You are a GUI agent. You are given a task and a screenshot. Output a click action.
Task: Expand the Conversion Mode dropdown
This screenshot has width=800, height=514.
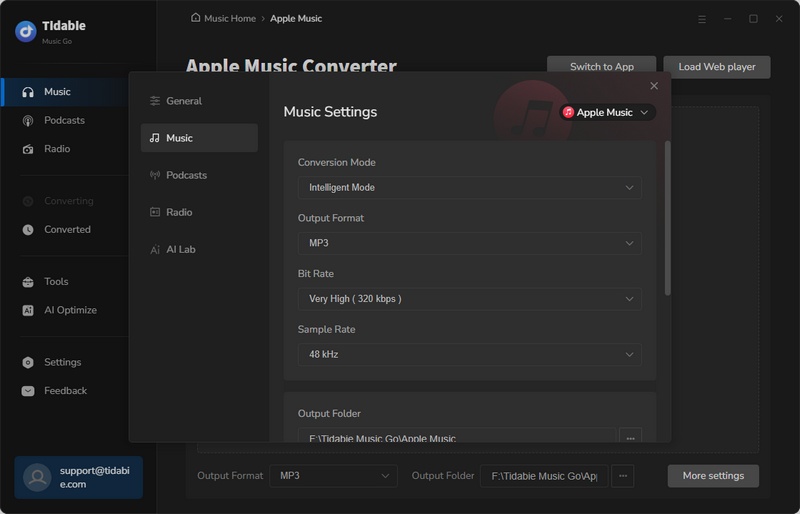469,187
